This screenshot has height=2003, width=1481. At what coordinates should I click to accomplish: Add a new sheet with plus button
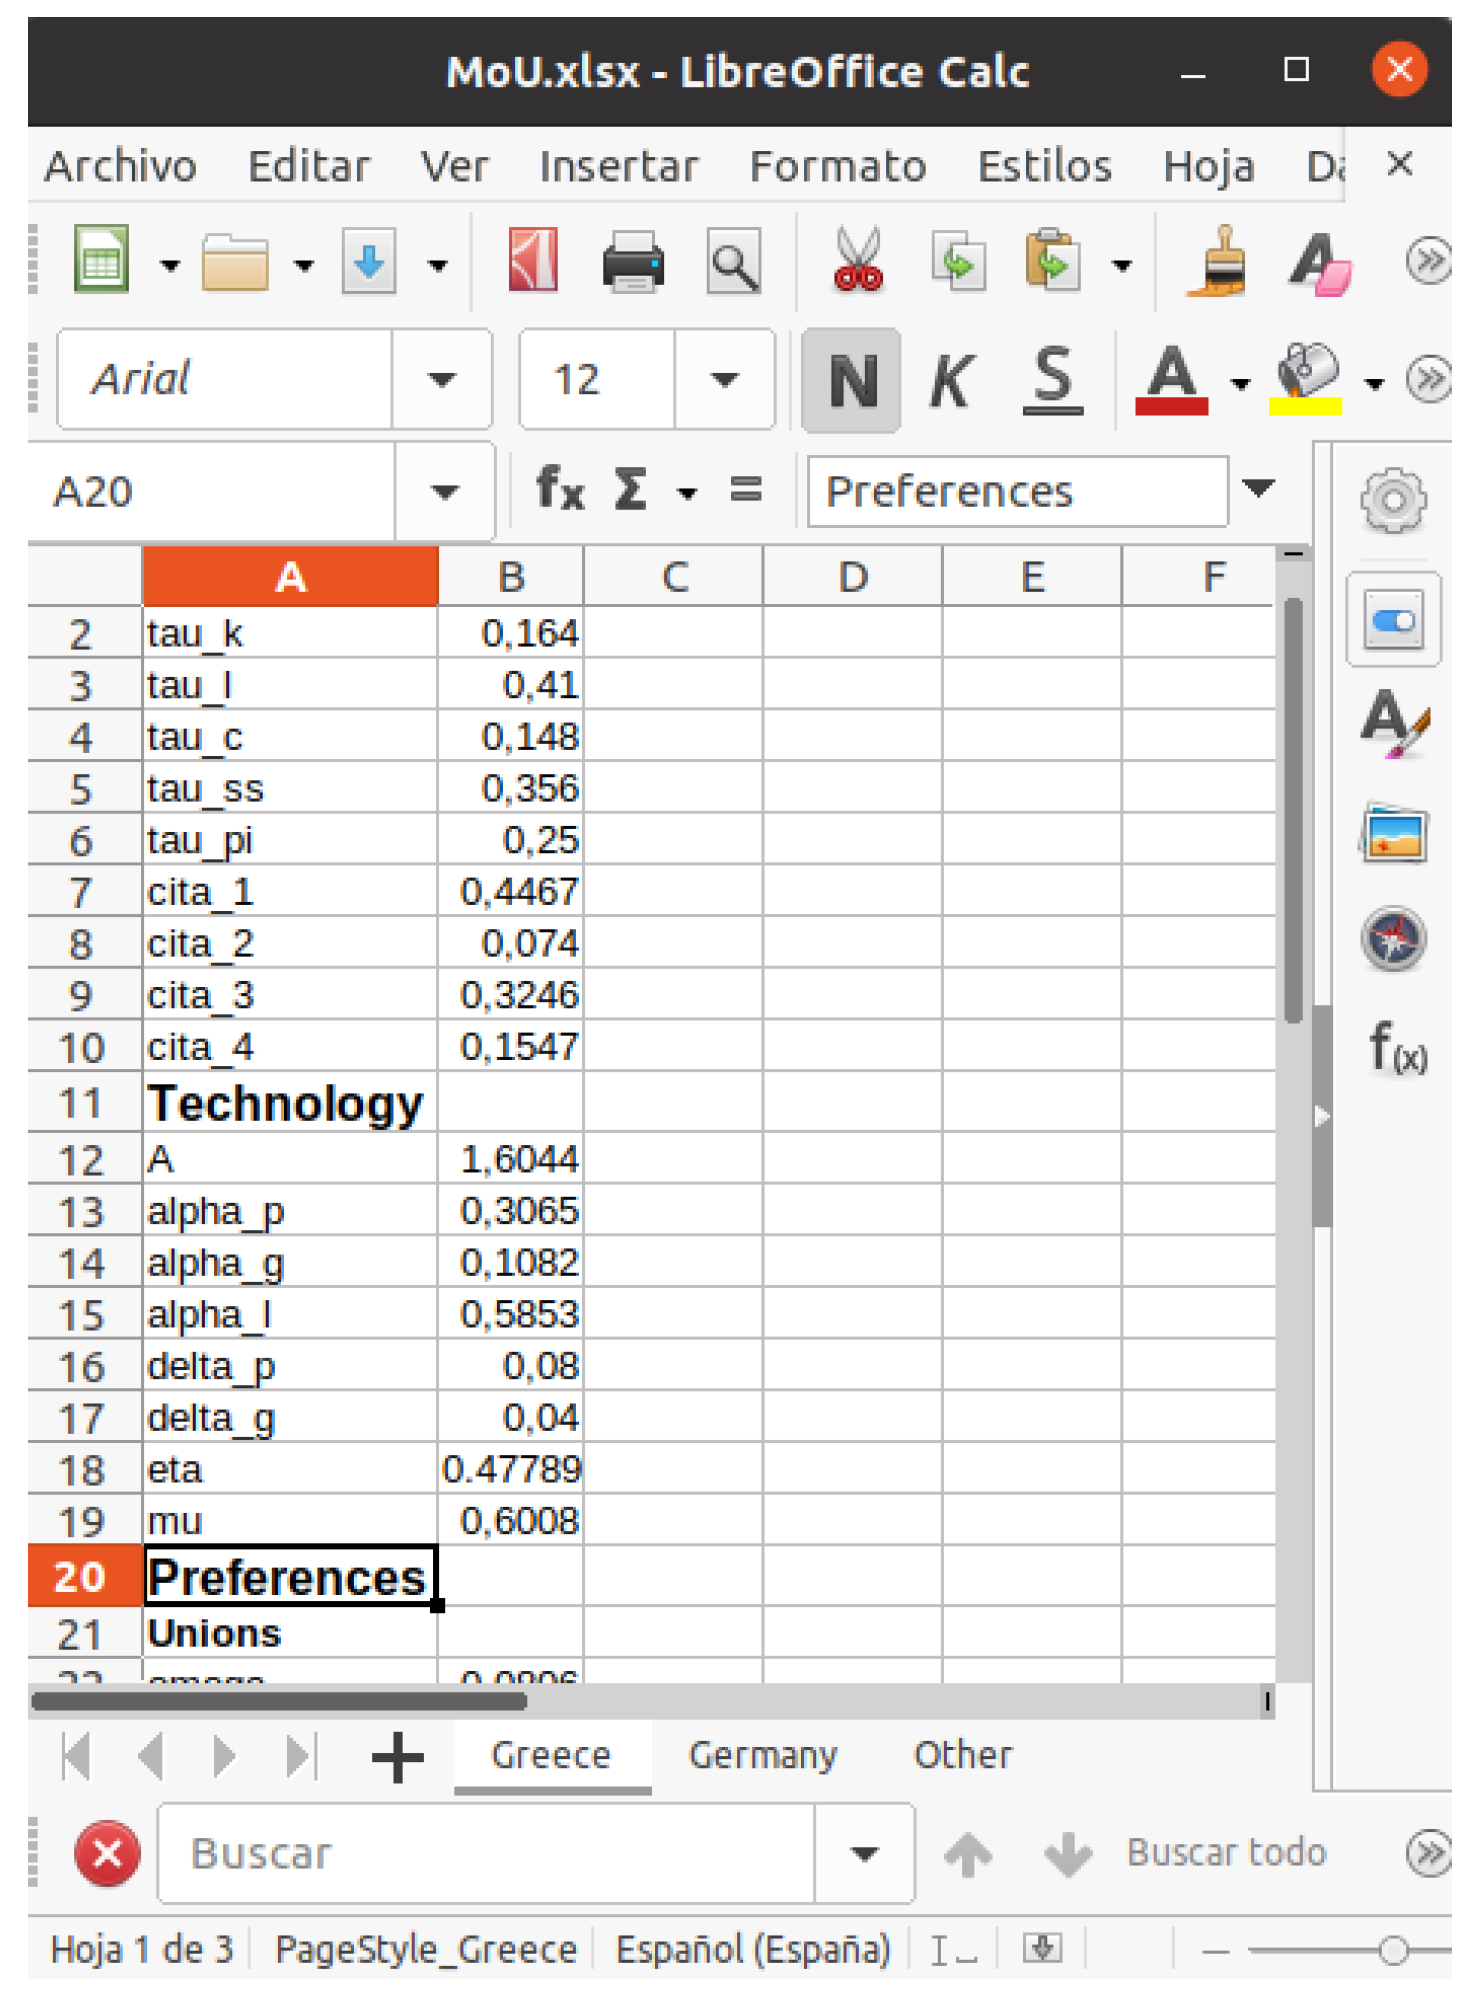(x=397, y=1757)
